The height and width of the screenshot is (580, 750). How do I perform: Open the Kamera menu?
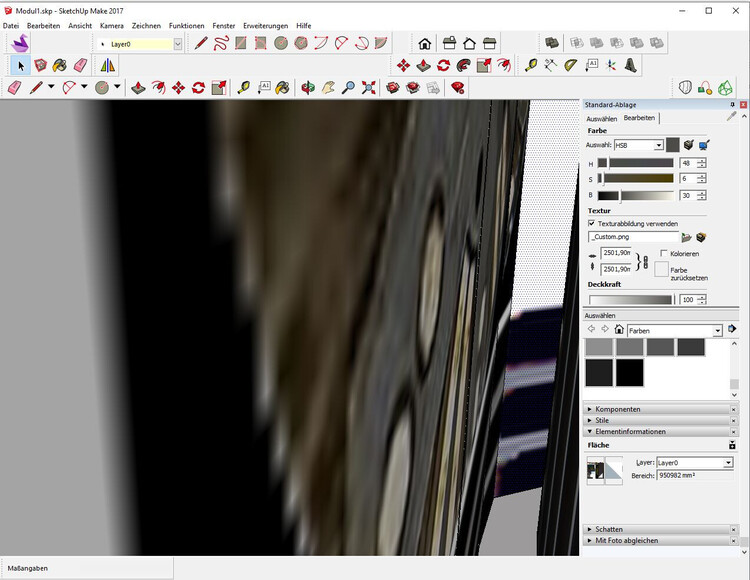pos(111,25)
